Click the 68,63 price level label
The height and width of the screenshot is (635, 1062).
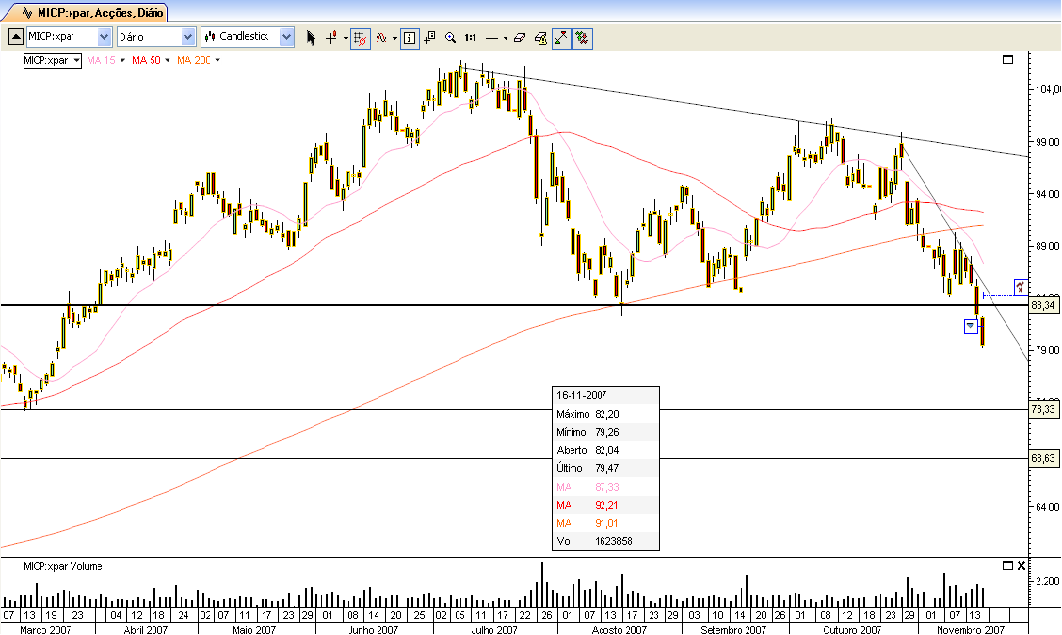point(1044,458)
